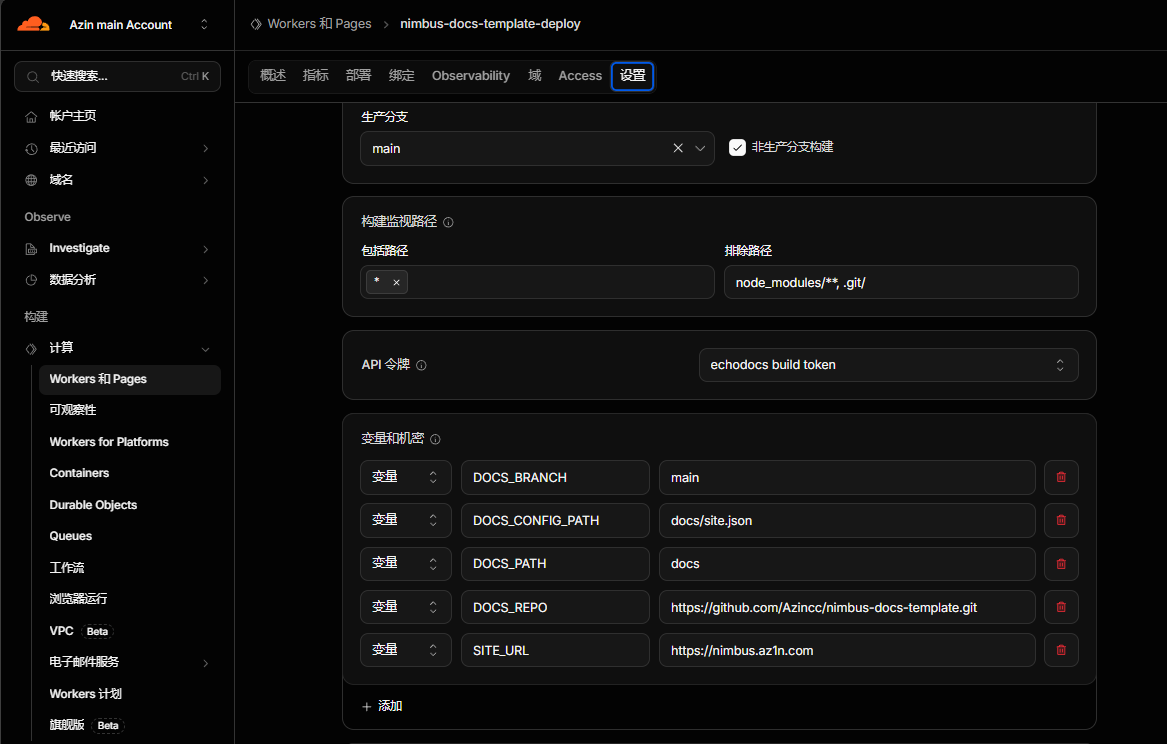Click the 排除路径 input field

click(x=901, y=282)
